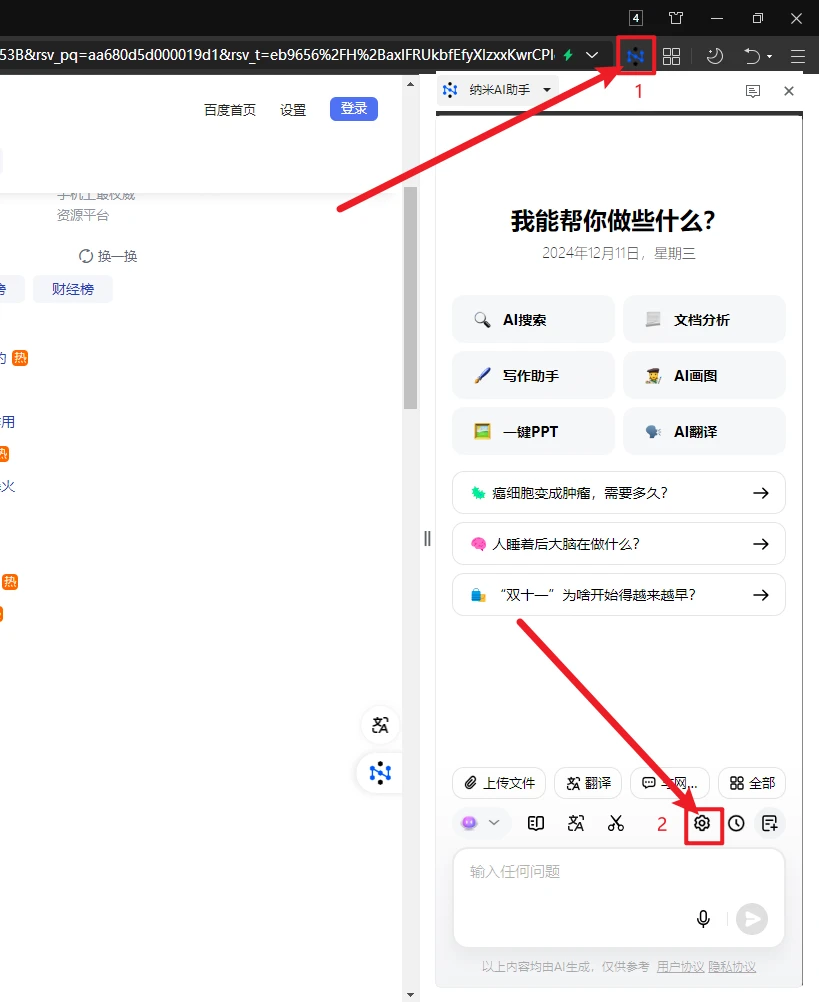The height and width of the screenshot is (1002, 819).
Task: Open the Nano AI assistant toolbar icon
Action: pos(636,56)
